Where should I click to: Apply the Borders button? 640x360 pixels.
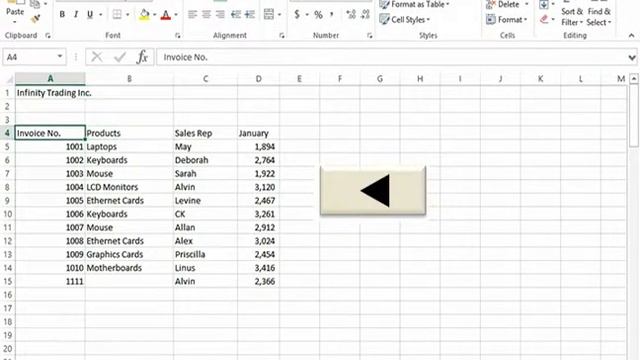click(x=117, y=15)
